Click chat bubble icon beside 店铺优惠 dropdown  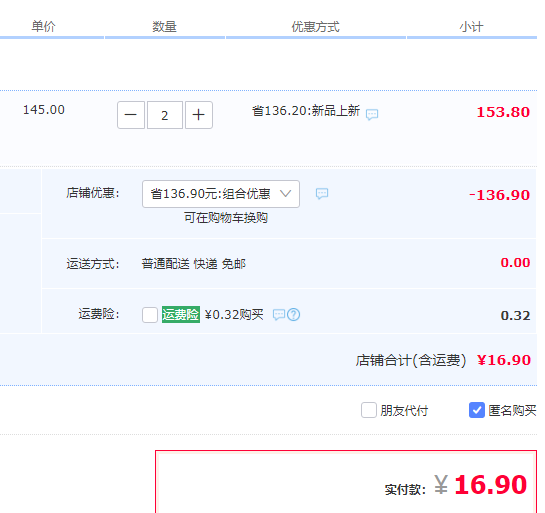[x=322, y=194]
